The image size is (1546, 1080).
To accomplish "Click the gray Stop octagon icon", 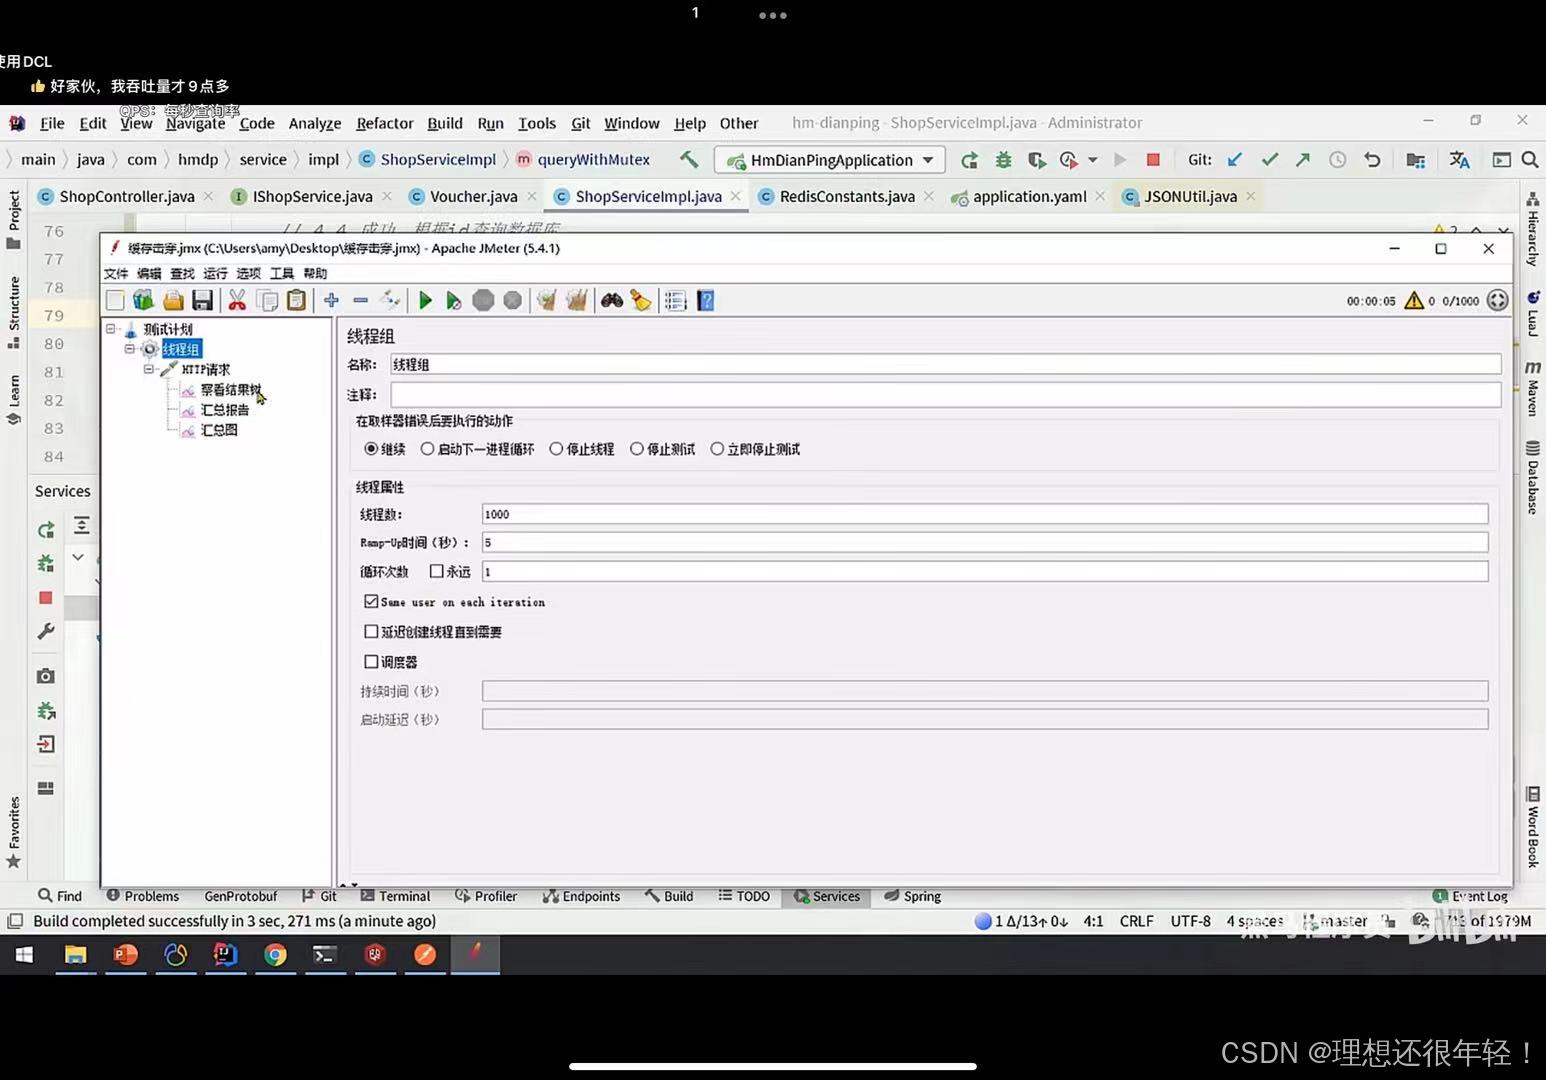I will [483, 300].
